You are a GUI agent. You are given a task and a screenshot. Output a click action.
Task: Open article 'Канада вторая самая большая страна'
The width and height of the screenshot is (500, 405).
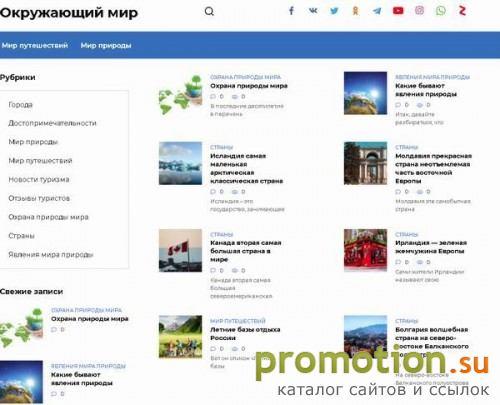tap(246, 251)
